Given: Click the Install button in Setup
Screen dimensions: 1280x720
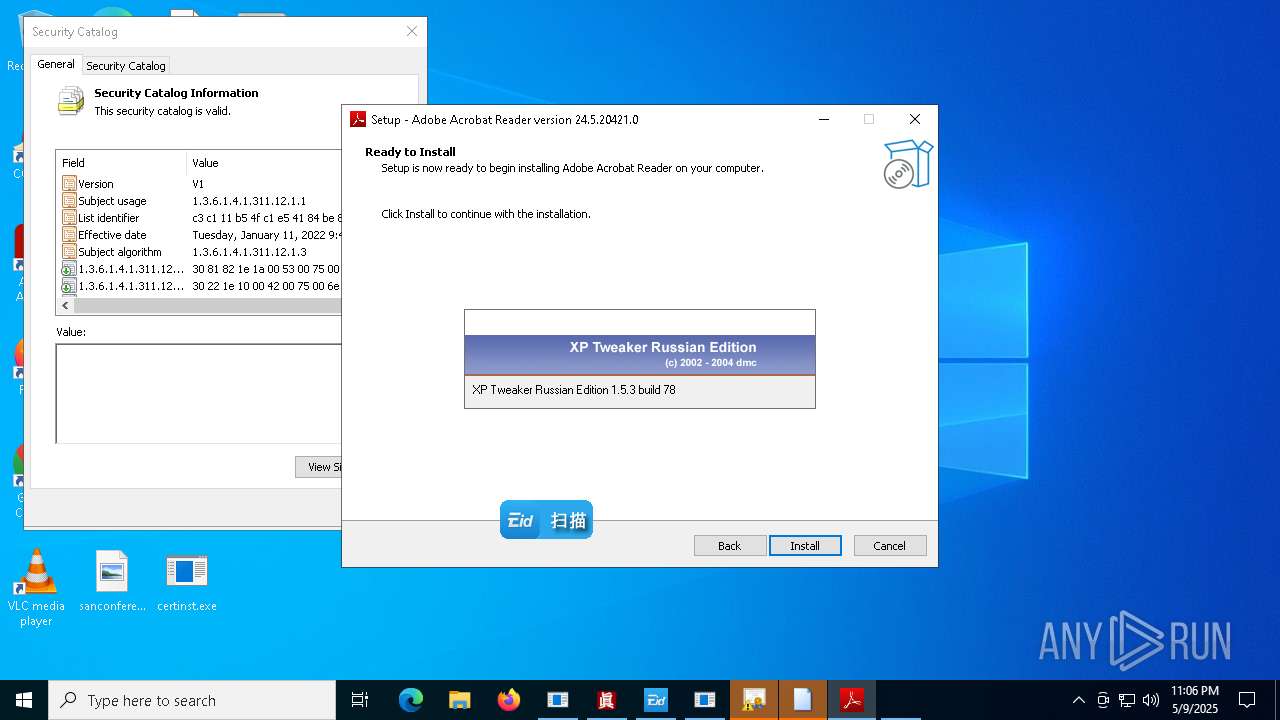Looking at the screenshot, I should (x=805, y=545).
